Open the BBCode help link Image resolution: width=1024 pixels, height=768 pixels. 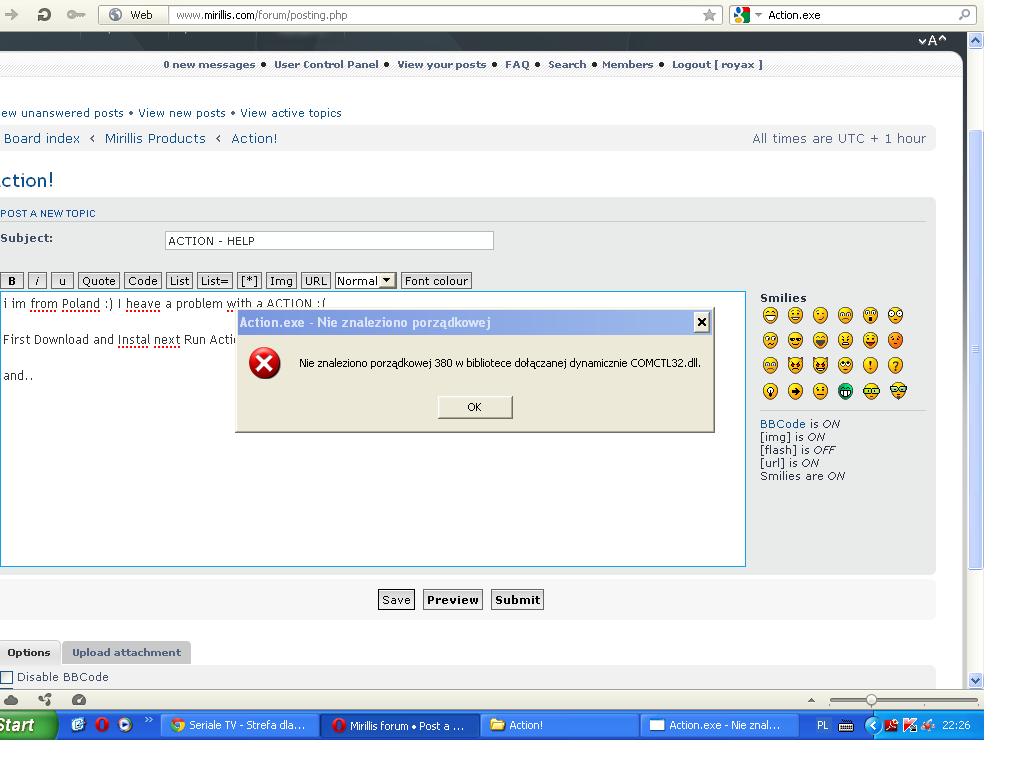coord(783,424)
